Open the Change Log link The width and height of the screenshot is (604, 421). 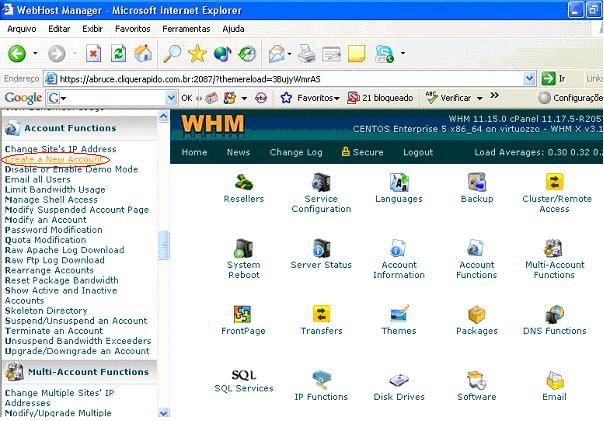pos(296,153)
